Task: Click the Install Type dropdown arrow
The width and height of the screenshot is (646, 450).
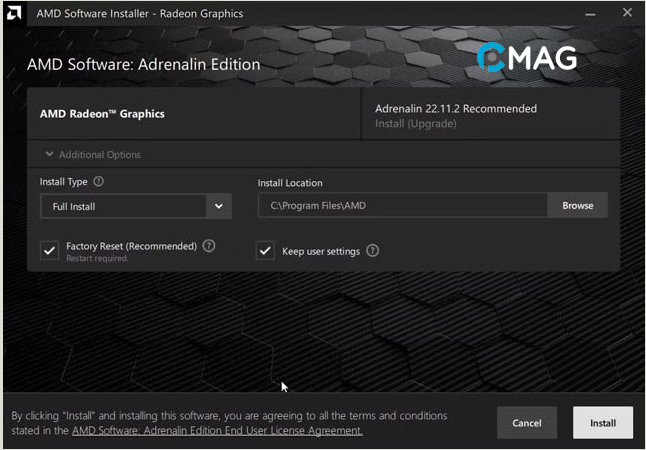Action: click(219, 206)
